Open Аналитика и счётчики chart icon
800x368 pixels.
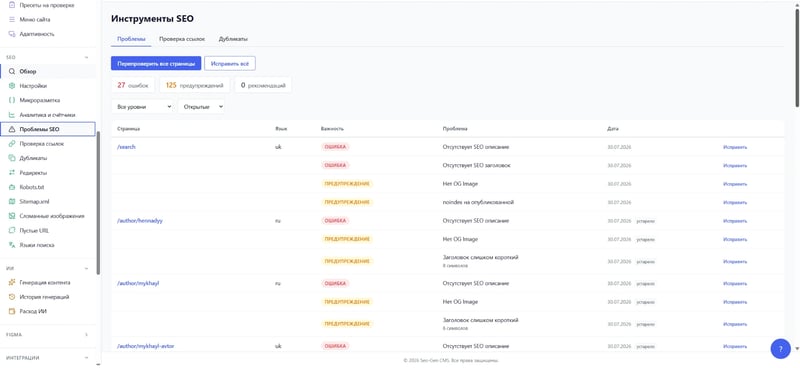click(x=12, y=115)
